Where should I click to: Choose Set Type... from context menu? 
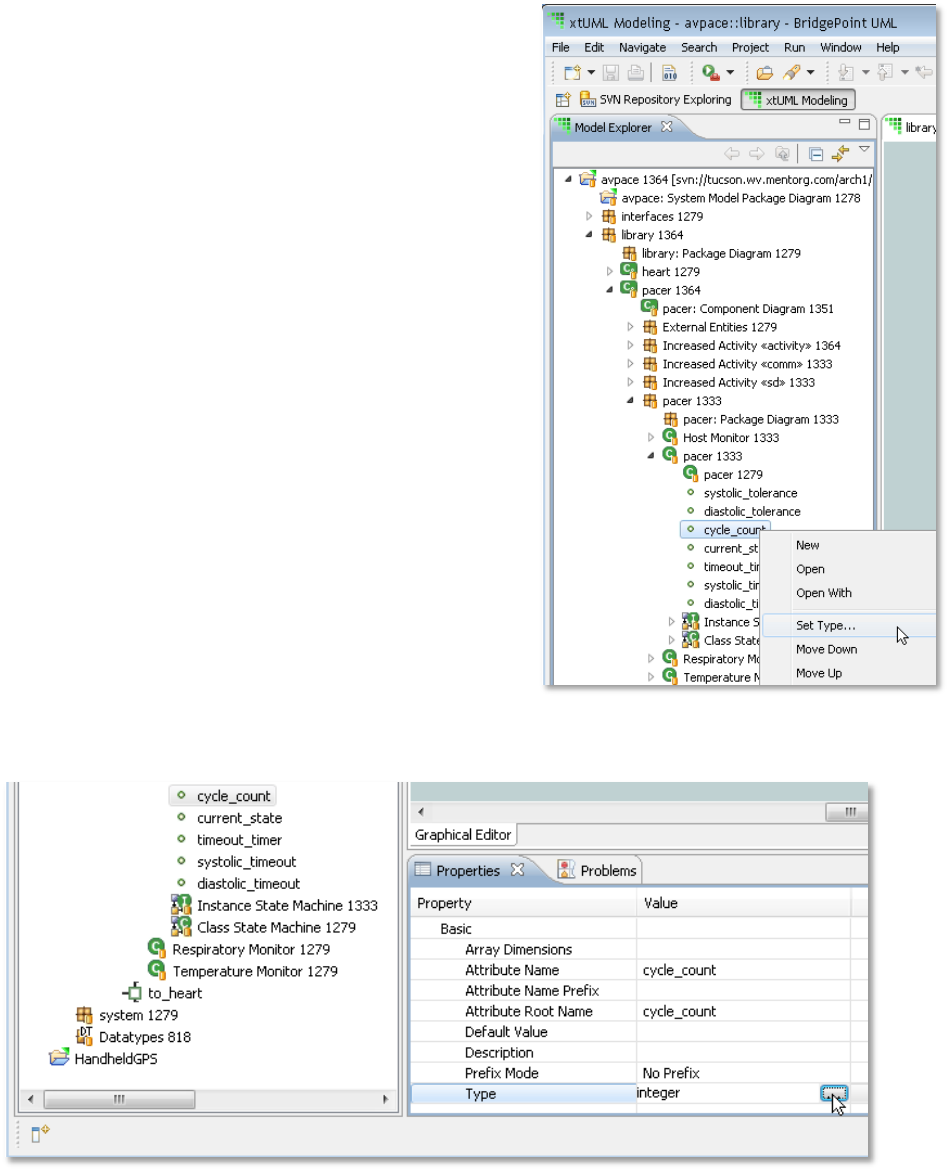(x=849, y=625)
